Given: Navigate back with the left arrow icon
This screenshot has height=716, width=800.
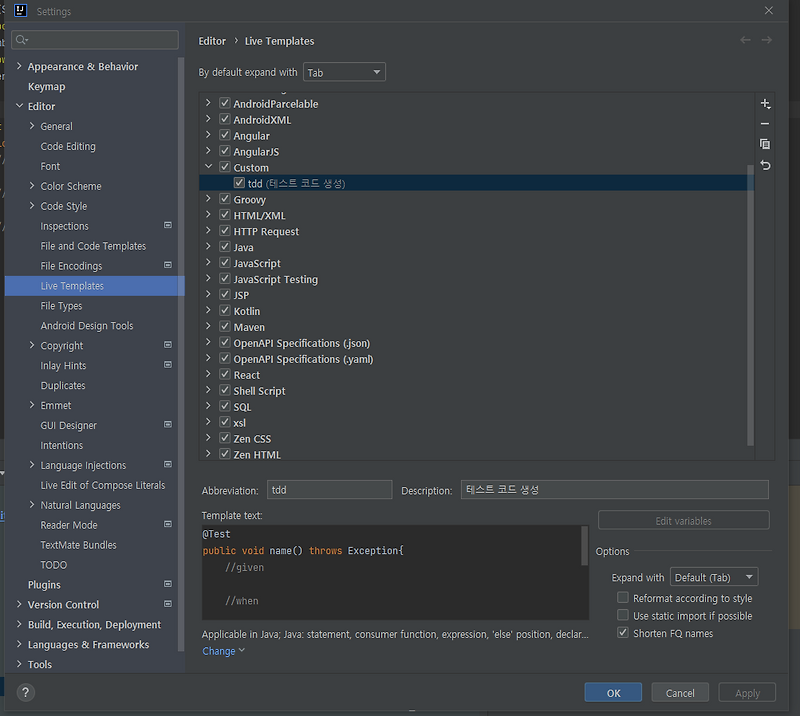Looking at the screenshot, I should click(745, 40).
